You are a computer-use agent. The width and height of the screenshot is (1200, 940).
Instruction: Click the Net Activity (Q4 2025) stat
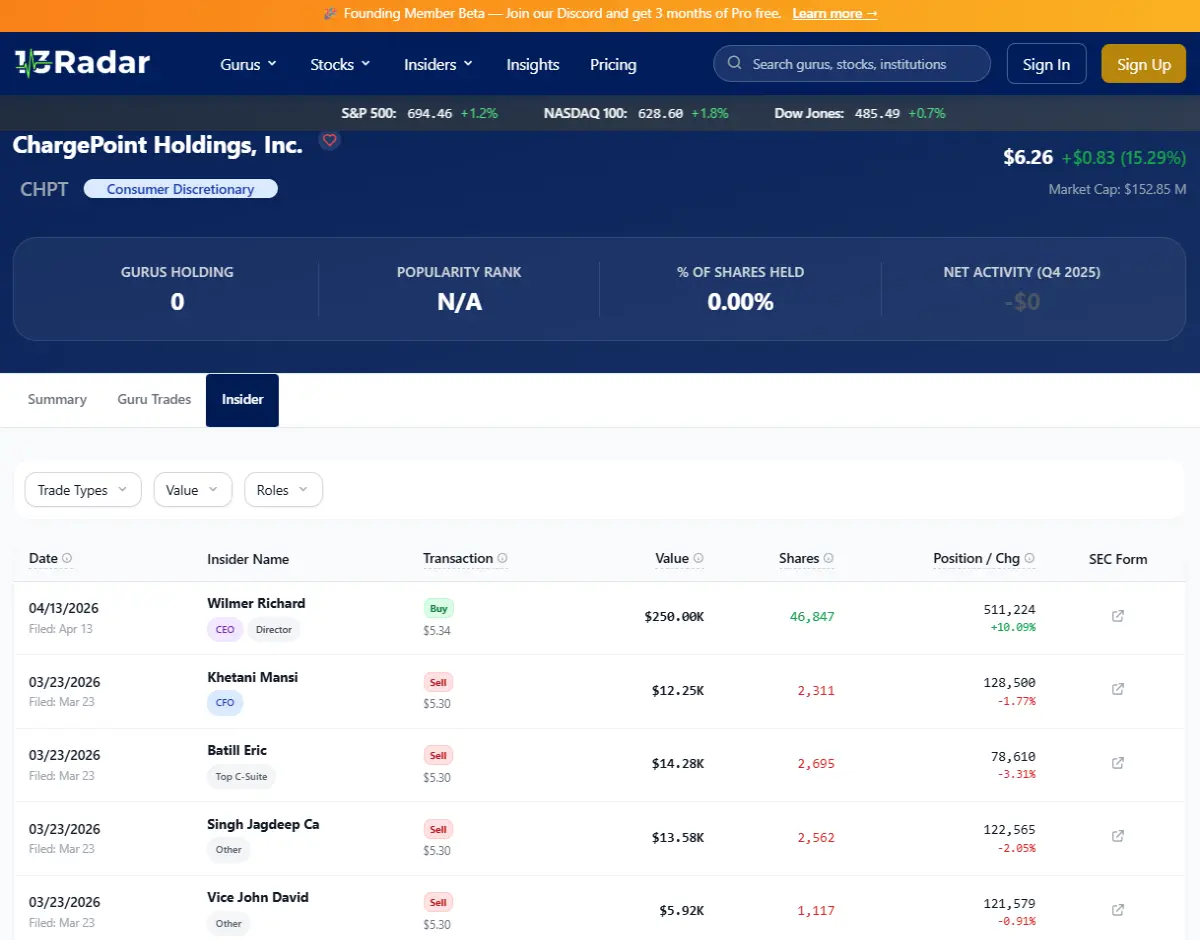click(1022, 288)
